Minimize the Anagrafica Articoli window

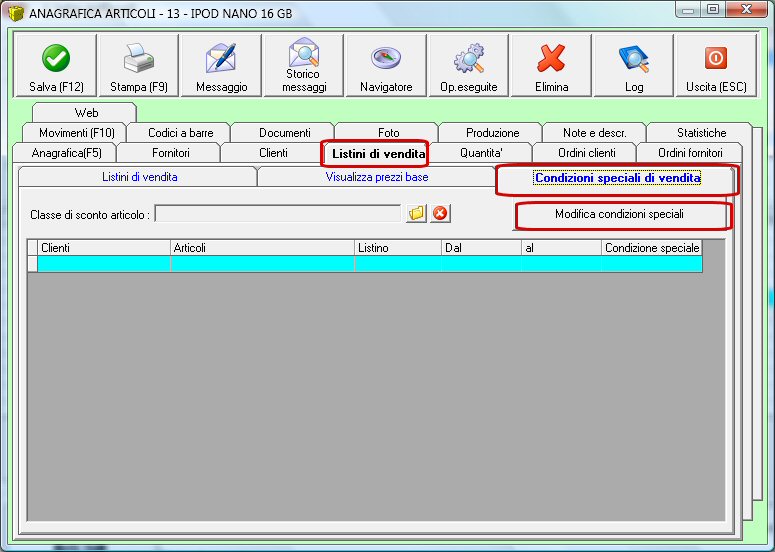tap(689, 9)
